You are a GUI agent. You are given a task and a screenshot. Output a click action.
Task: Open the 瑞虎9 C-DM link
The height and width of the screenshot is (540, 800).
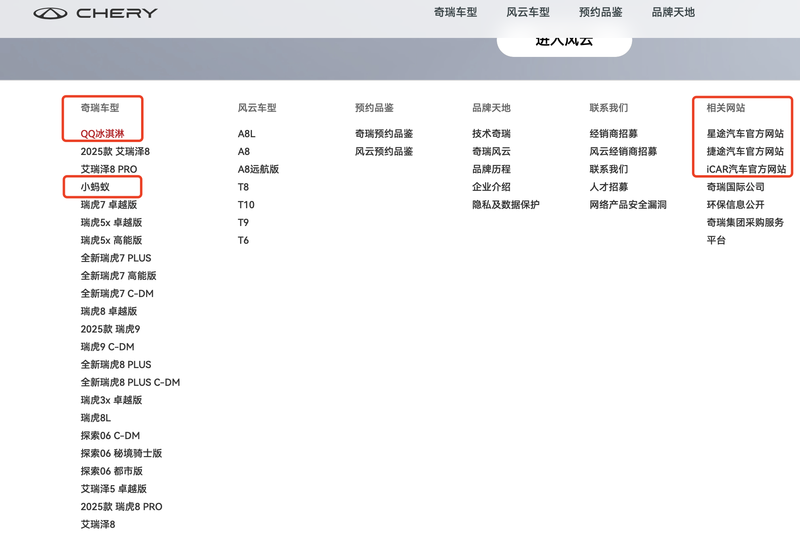pyautogui.click(x=107, y=347)
